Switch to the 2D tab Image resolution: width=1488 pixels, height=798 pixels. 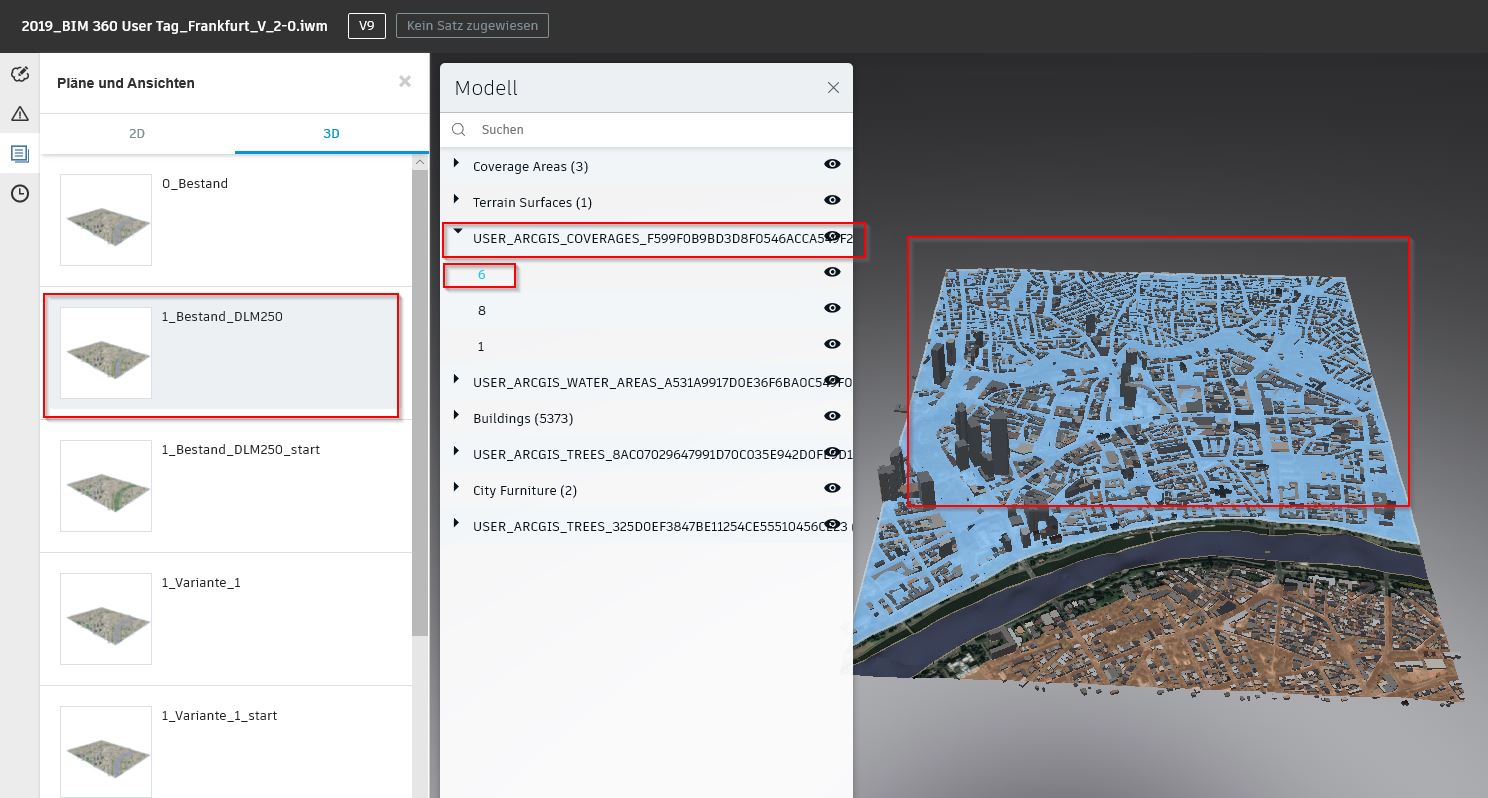click(x=137, y=133)
